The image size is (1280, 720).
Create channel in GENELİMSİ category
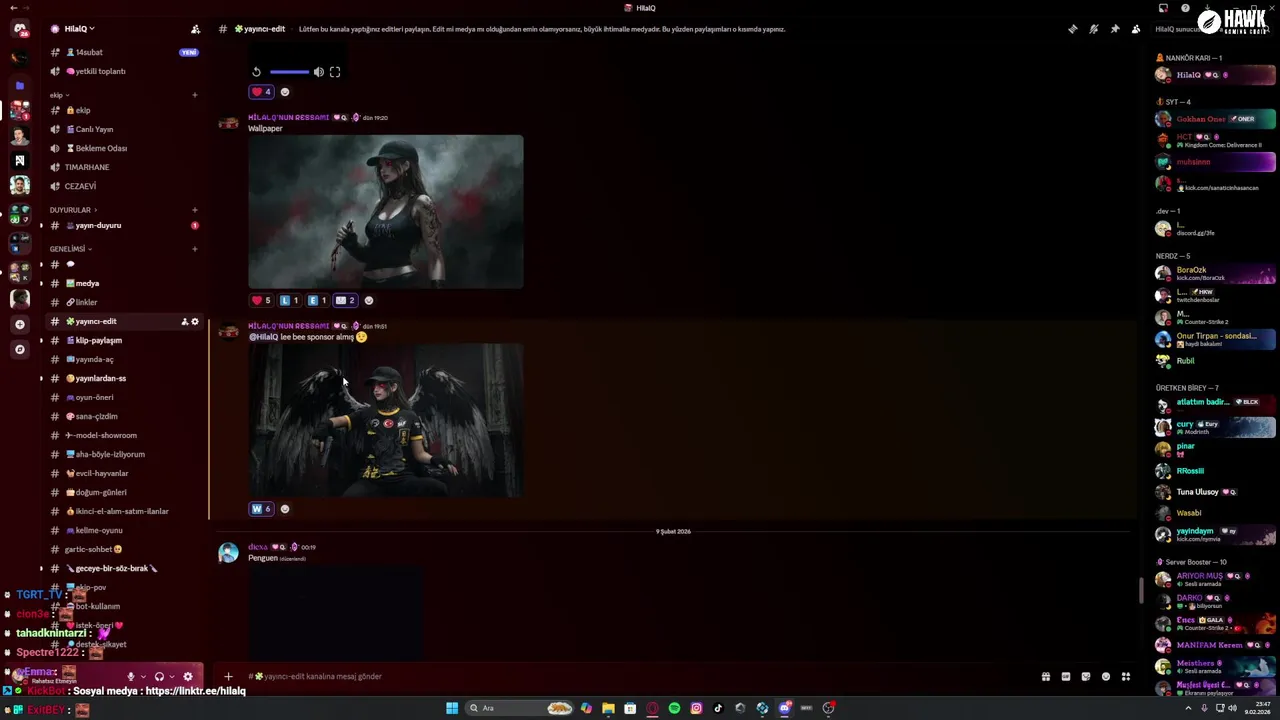(x=195, y=249)
